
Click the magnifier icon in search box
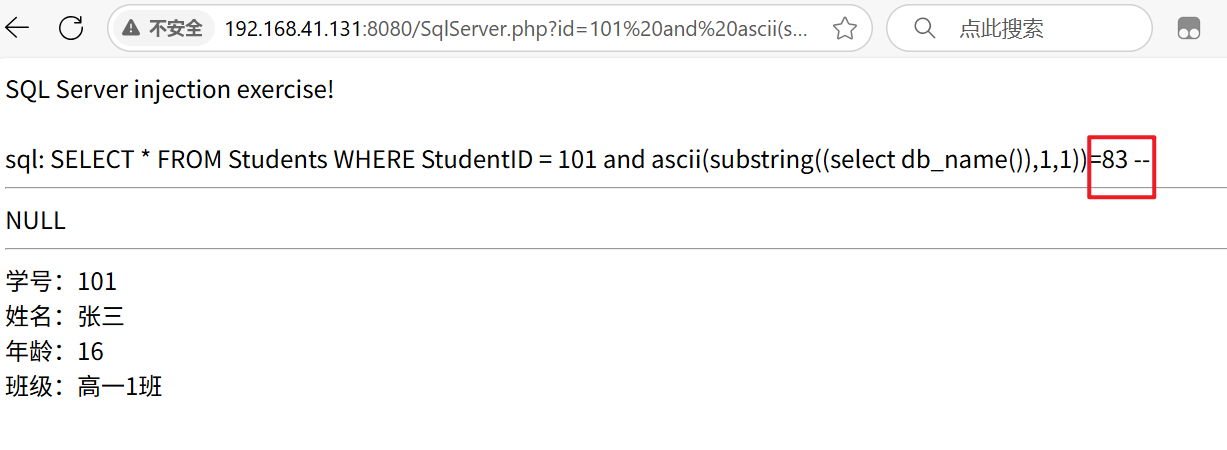pyautogui.click(x=926, y=28)
